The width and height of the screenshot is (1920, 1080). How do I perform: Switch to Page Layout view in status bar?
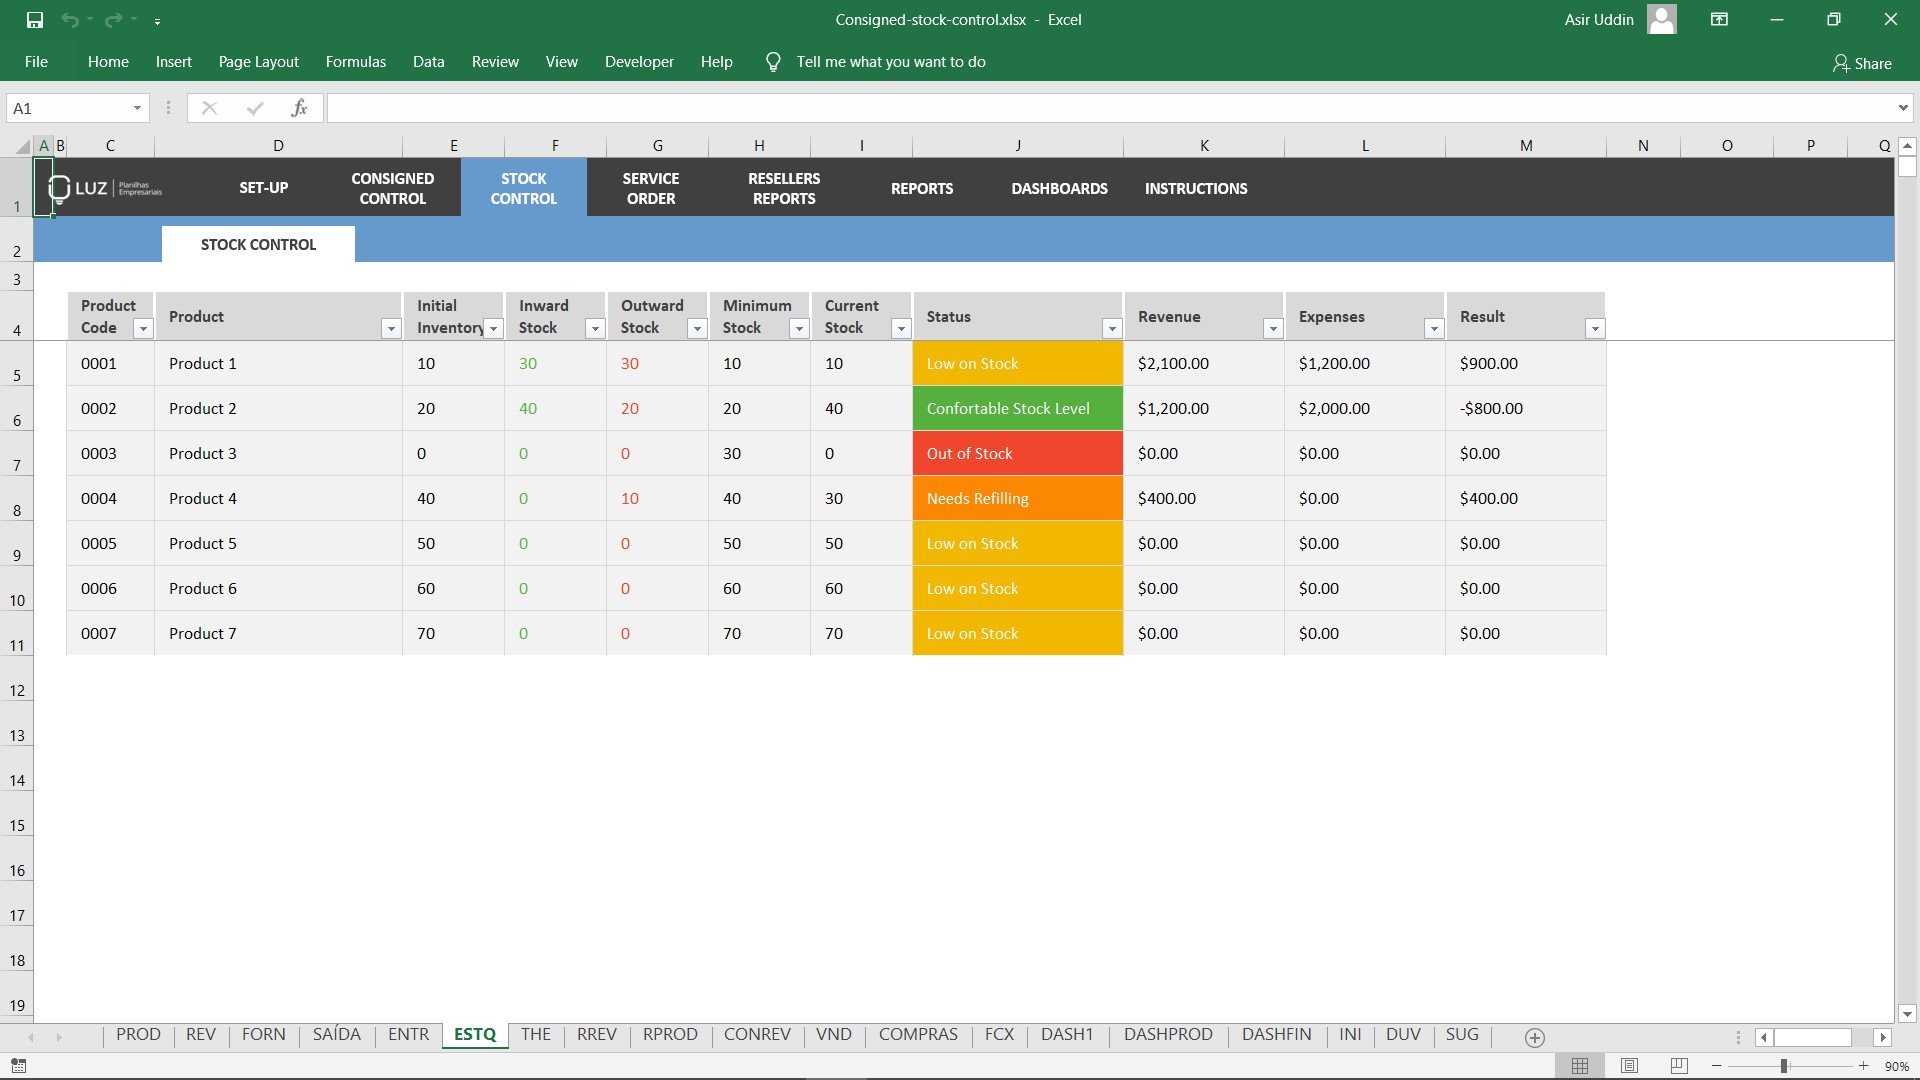click(x=1628, y=1064)
